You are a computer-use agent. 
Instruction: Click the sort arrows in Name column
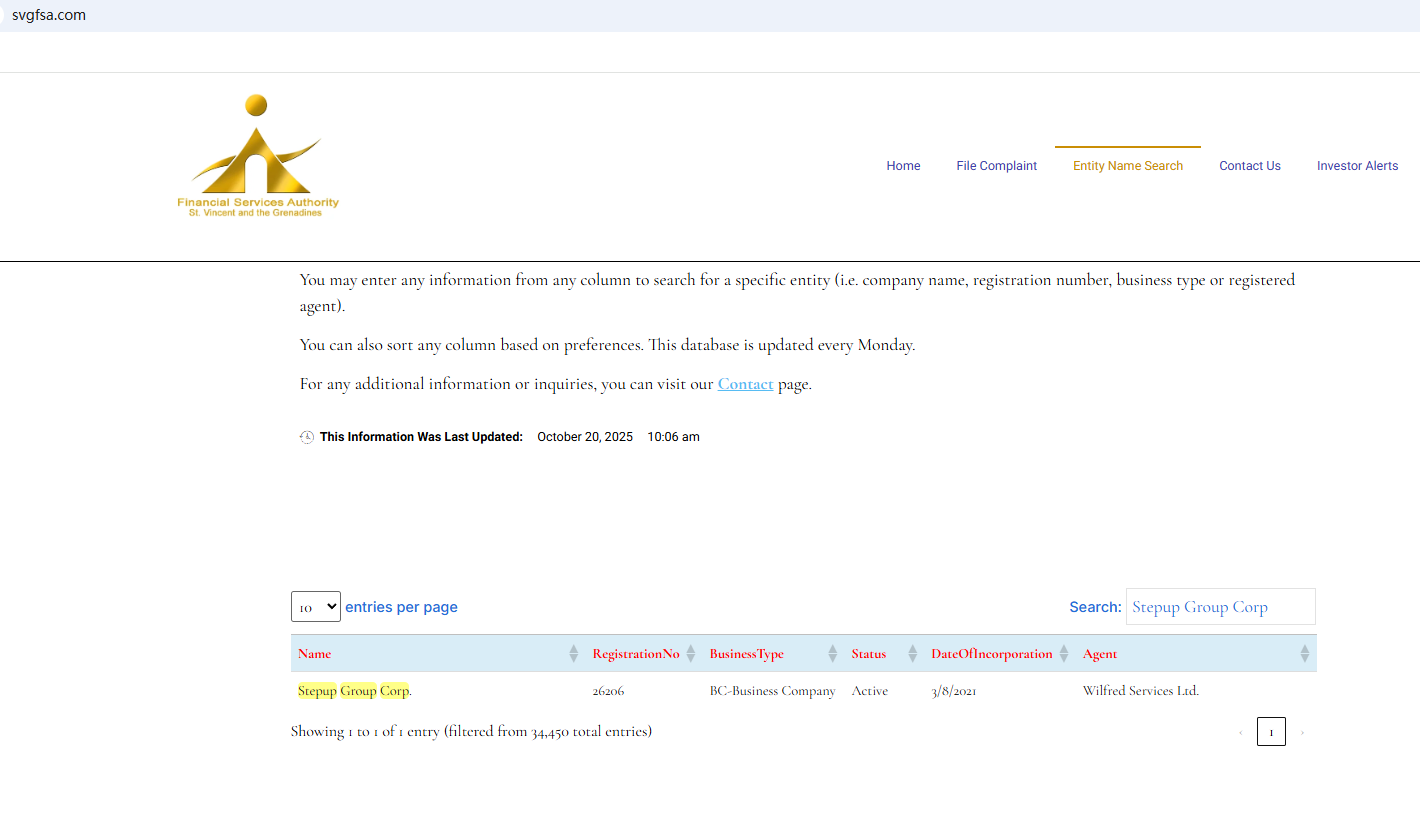(573, 654)
